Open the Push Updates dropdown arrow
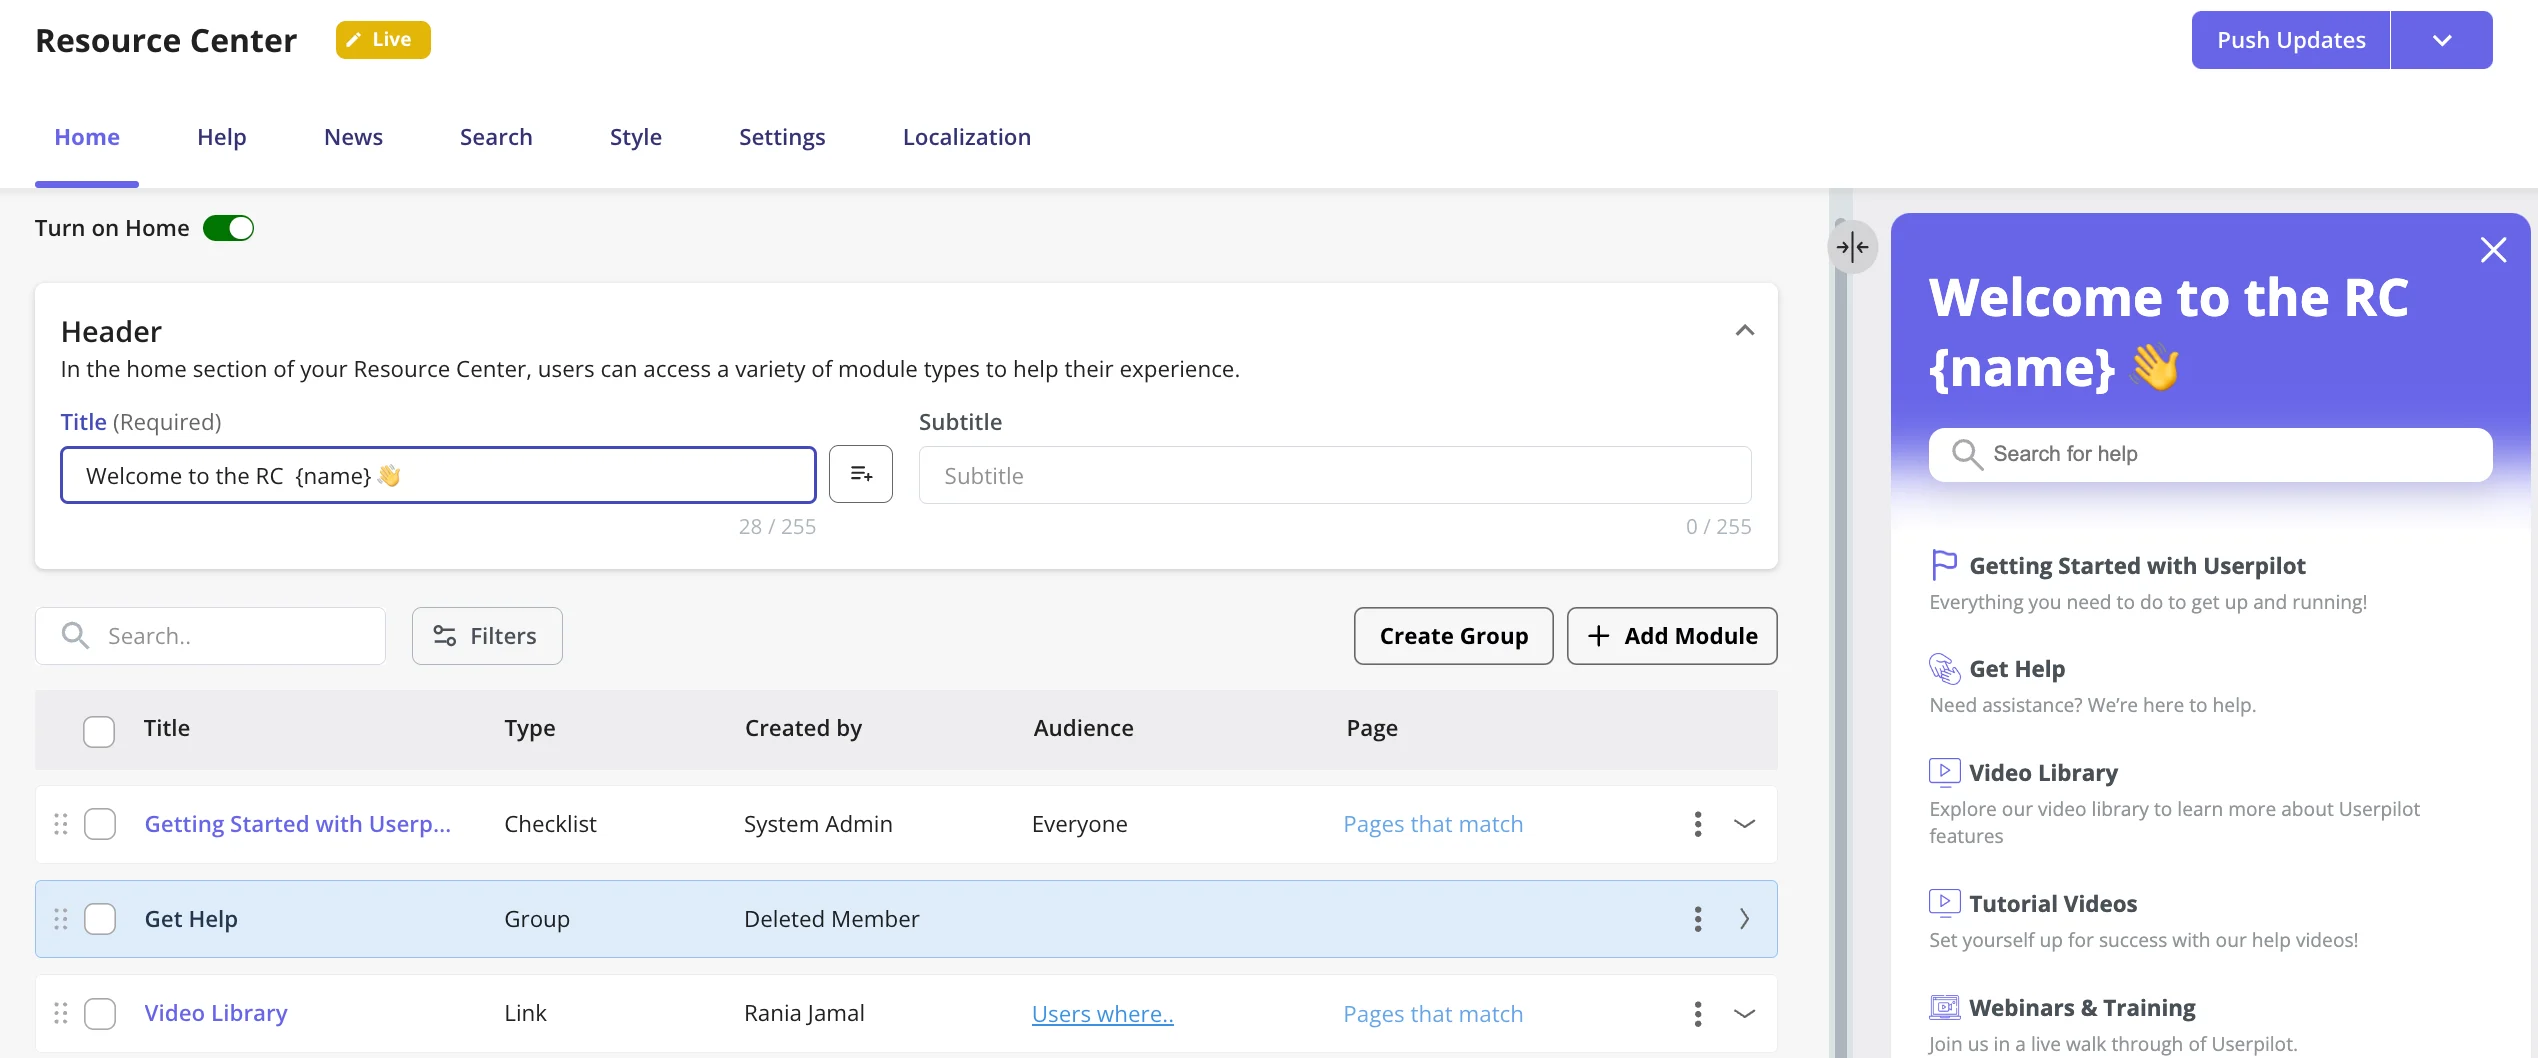Viewport: 2538px width, 1058px height. click(2442, 40)
